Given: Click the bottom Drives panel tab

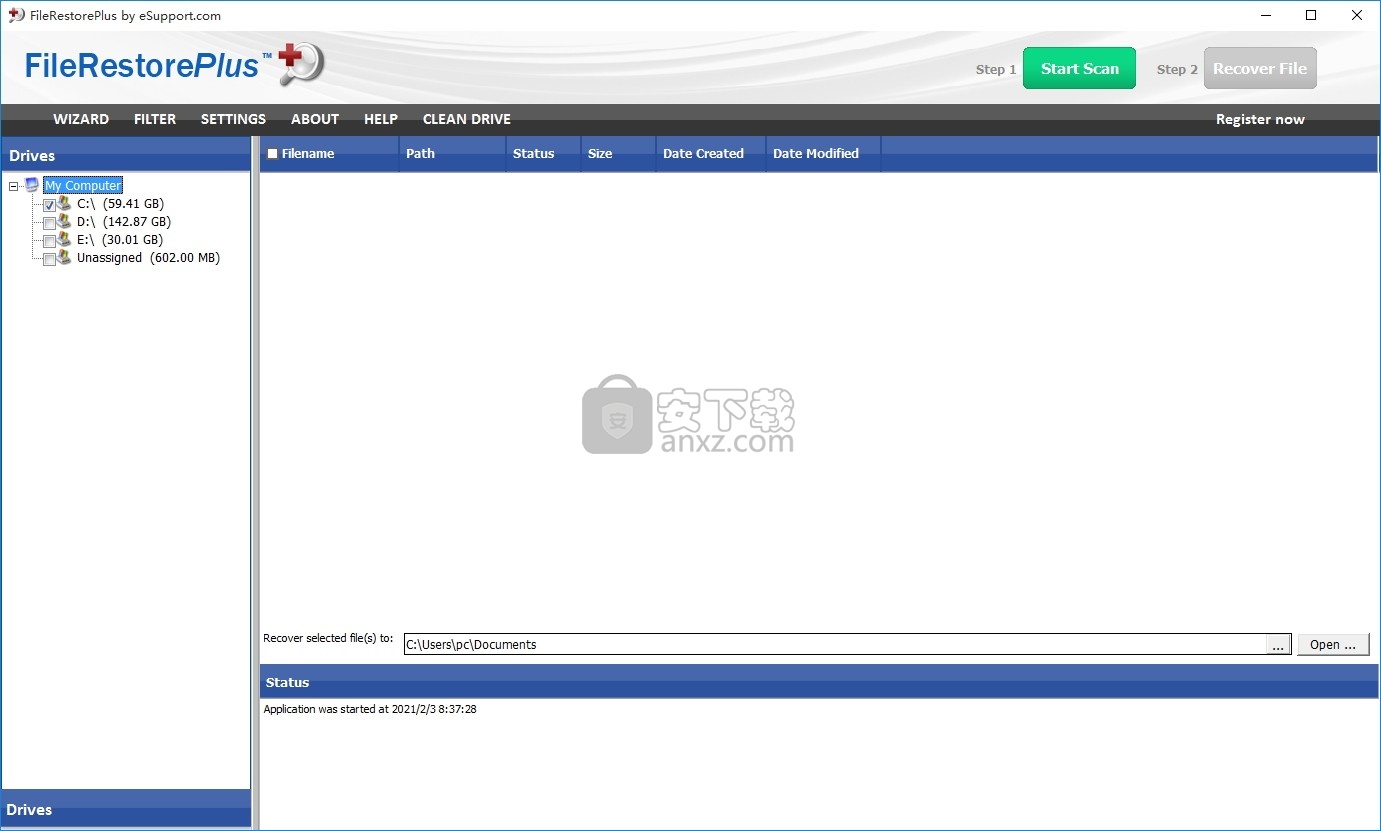Looking at the screenshot, I should tap(126, 809).
